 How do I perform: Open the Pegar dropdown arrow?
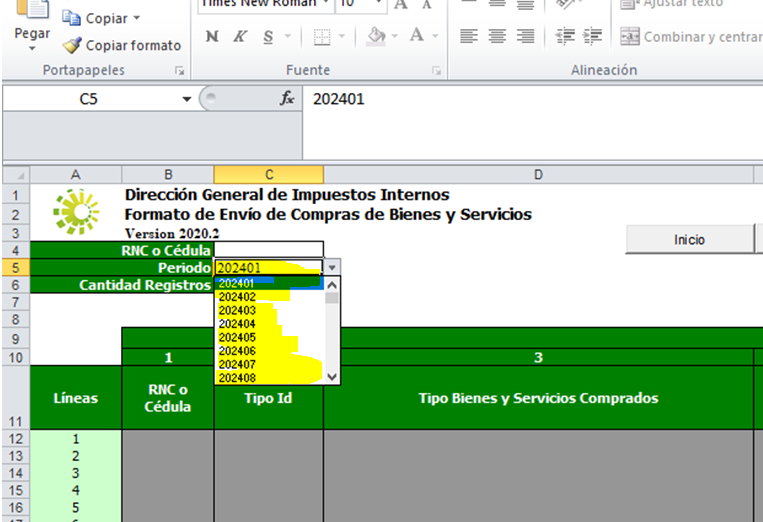point(32,49)
